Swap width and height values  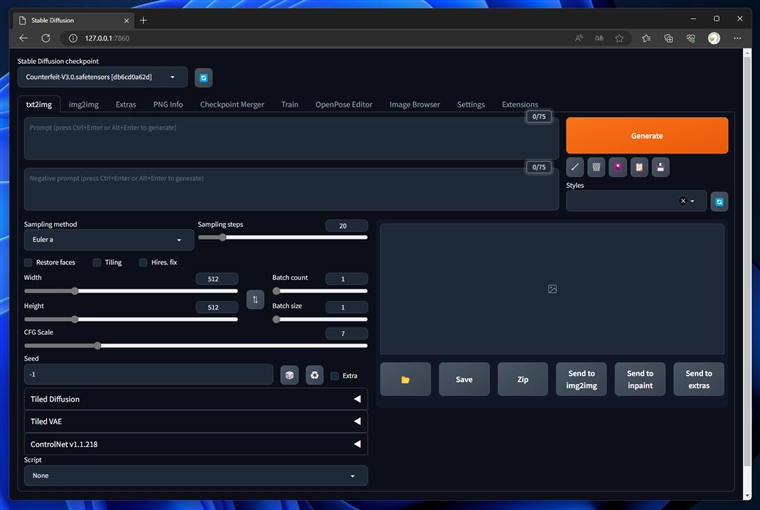tap(255, 299)
